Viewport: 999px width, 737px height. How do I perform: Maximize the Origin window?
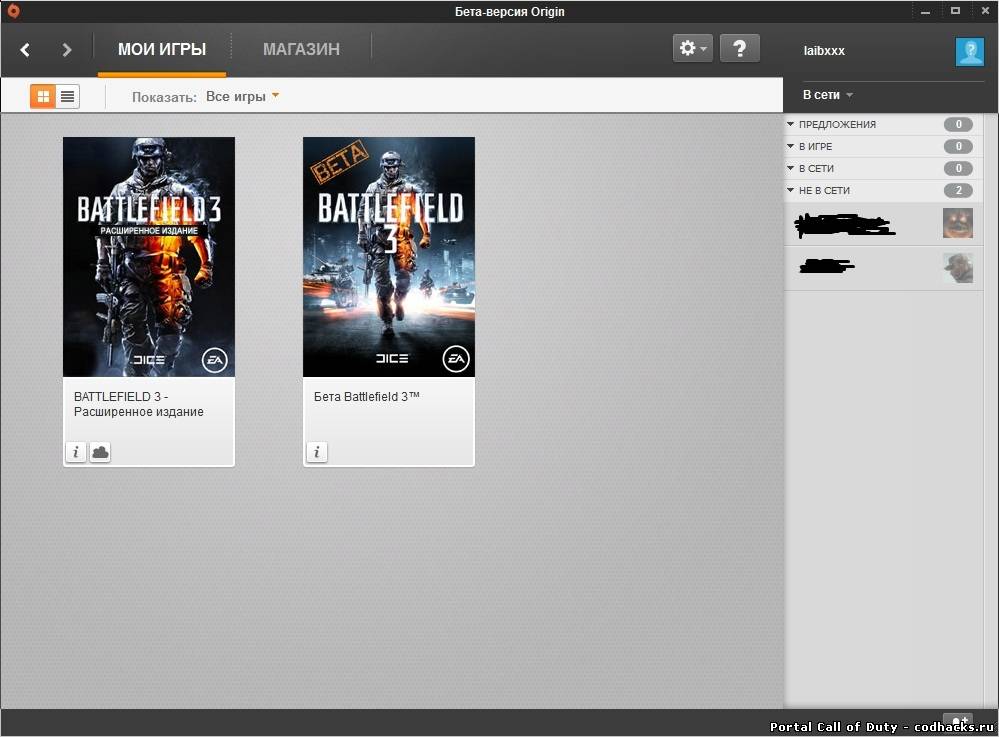coord(955,11)
